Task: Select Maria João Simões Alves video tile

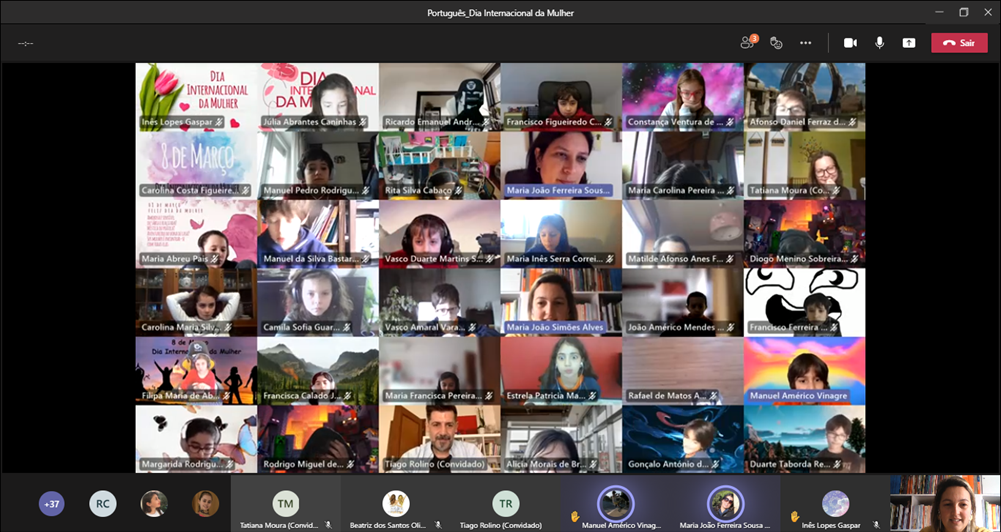Action: 561,301
